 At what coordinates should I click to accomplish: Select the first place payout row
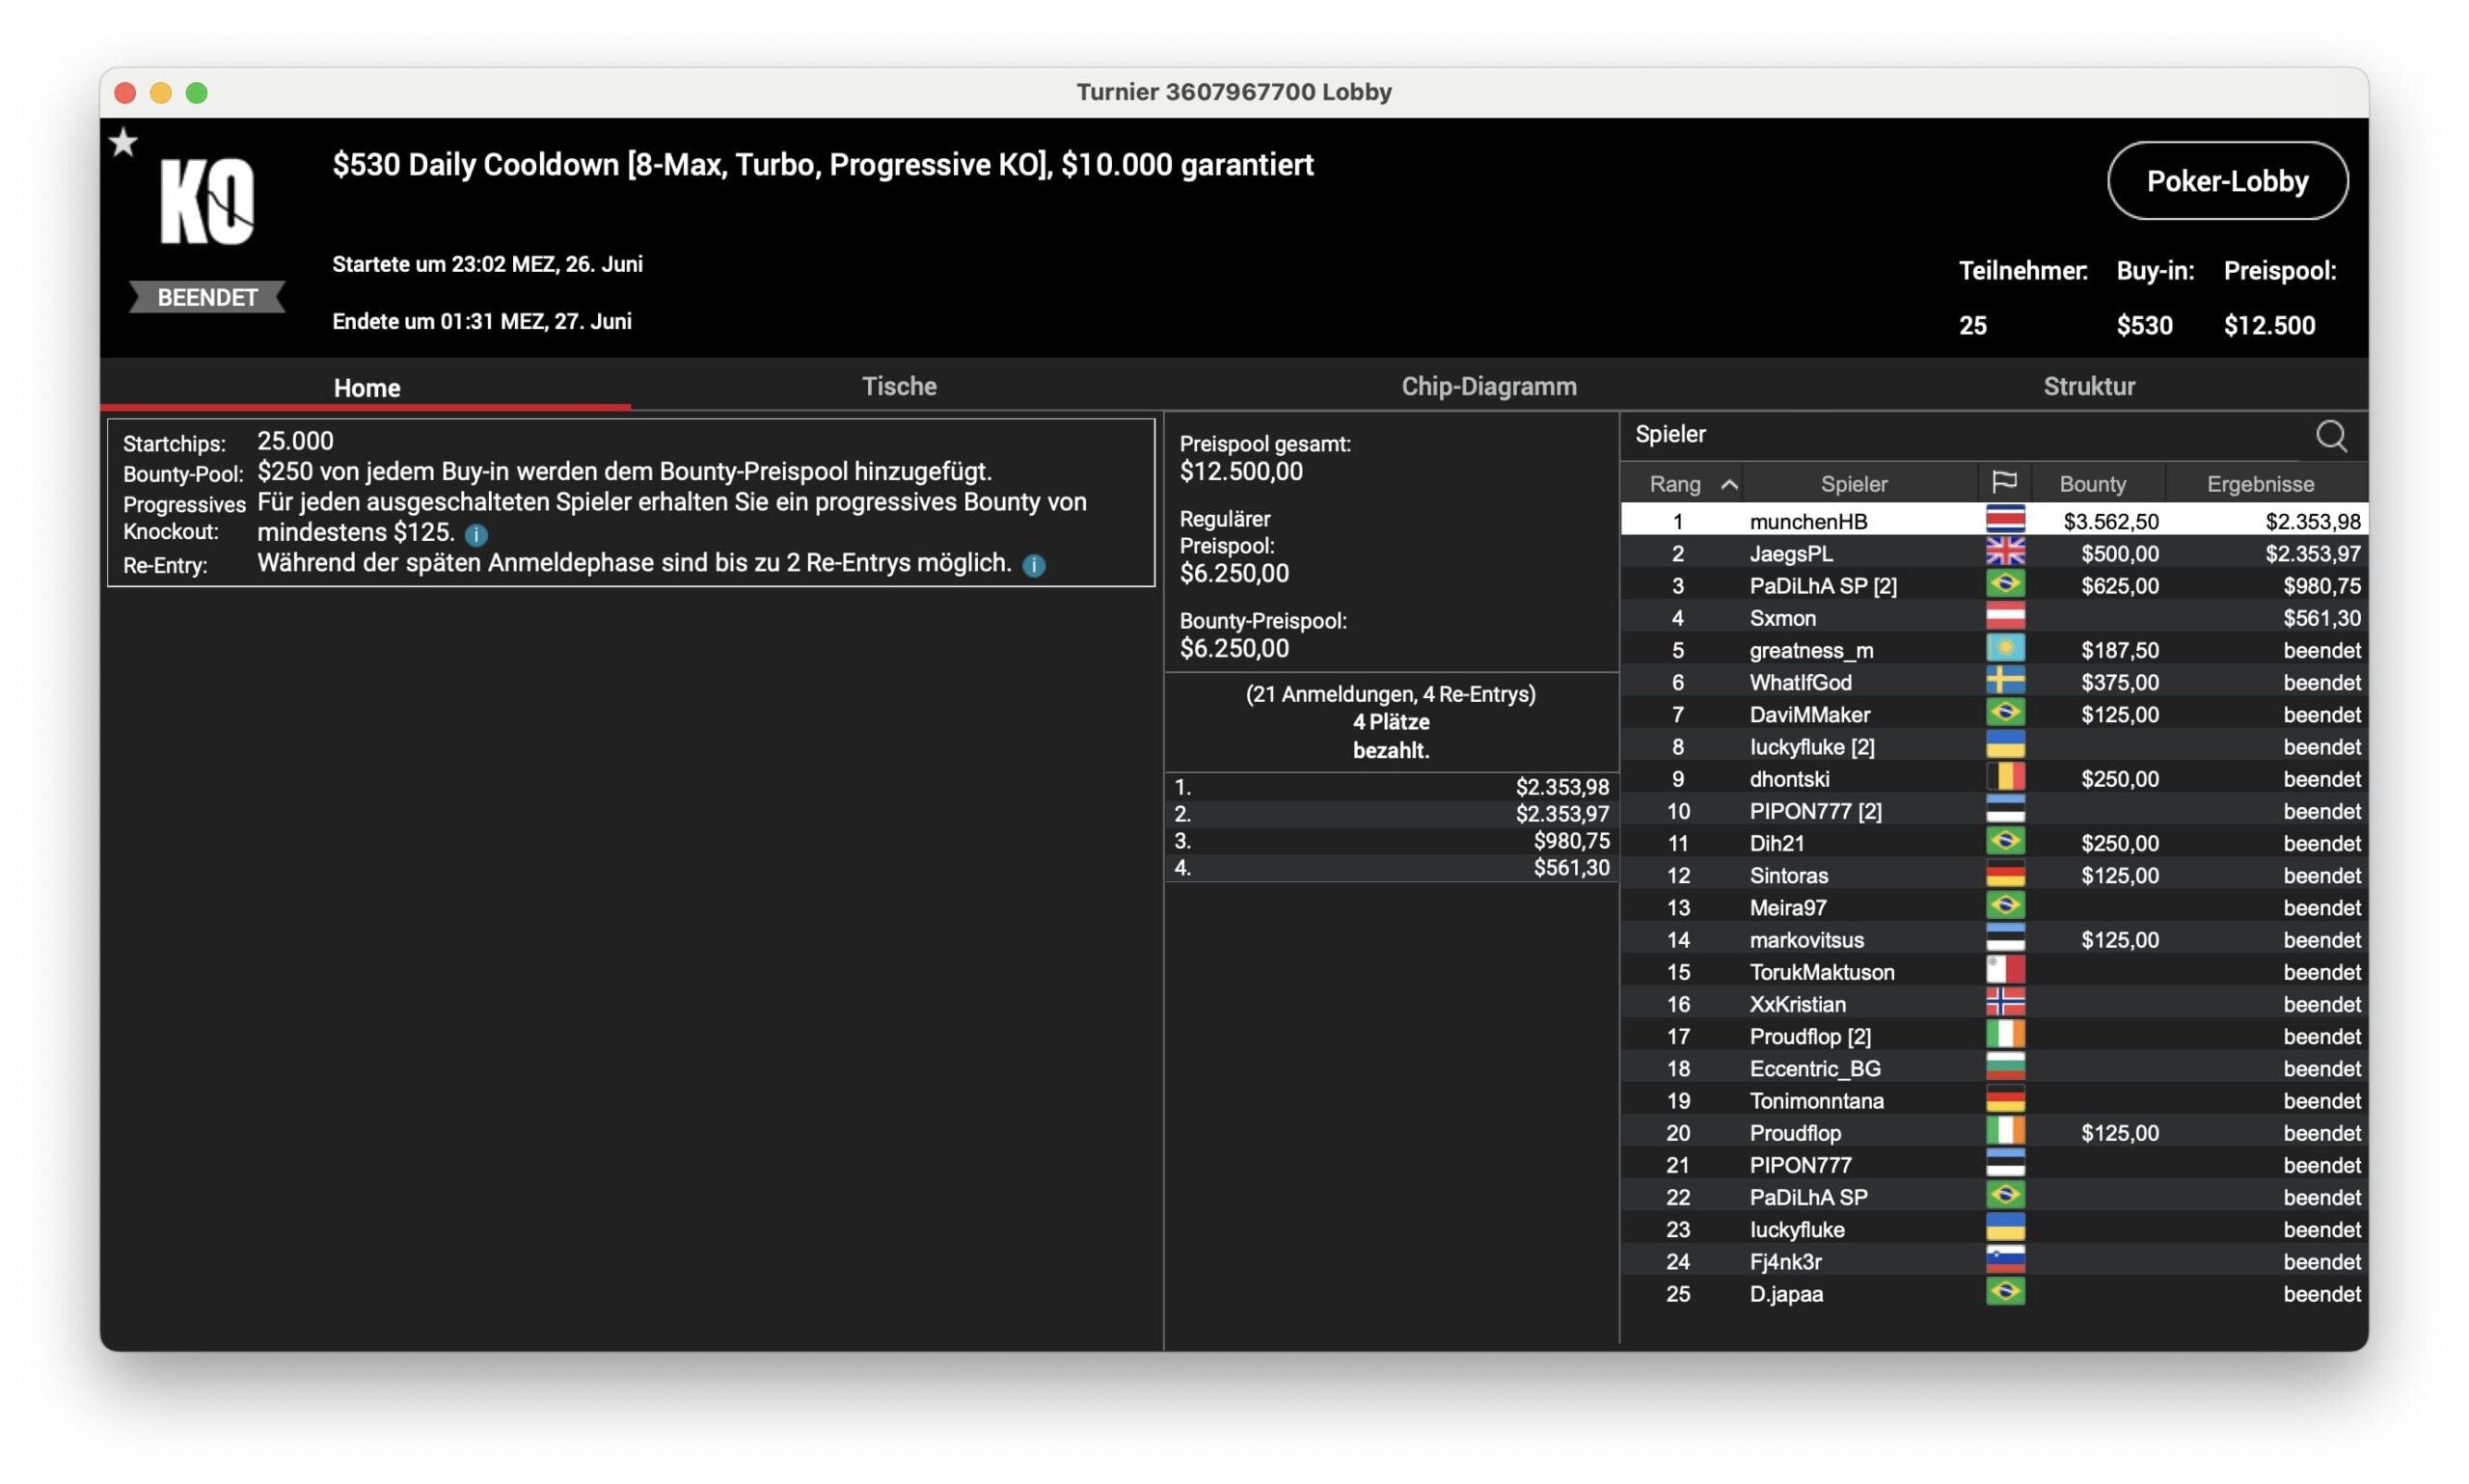[1390, 787]
